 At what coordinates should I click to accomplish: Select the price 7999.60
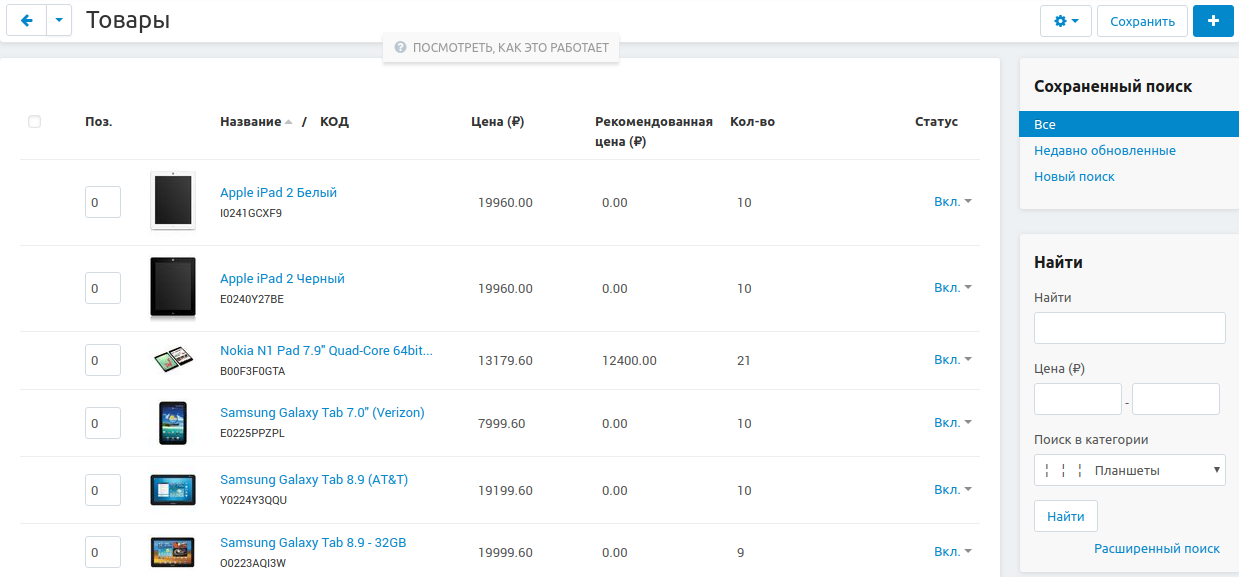(x=502, y=424)
